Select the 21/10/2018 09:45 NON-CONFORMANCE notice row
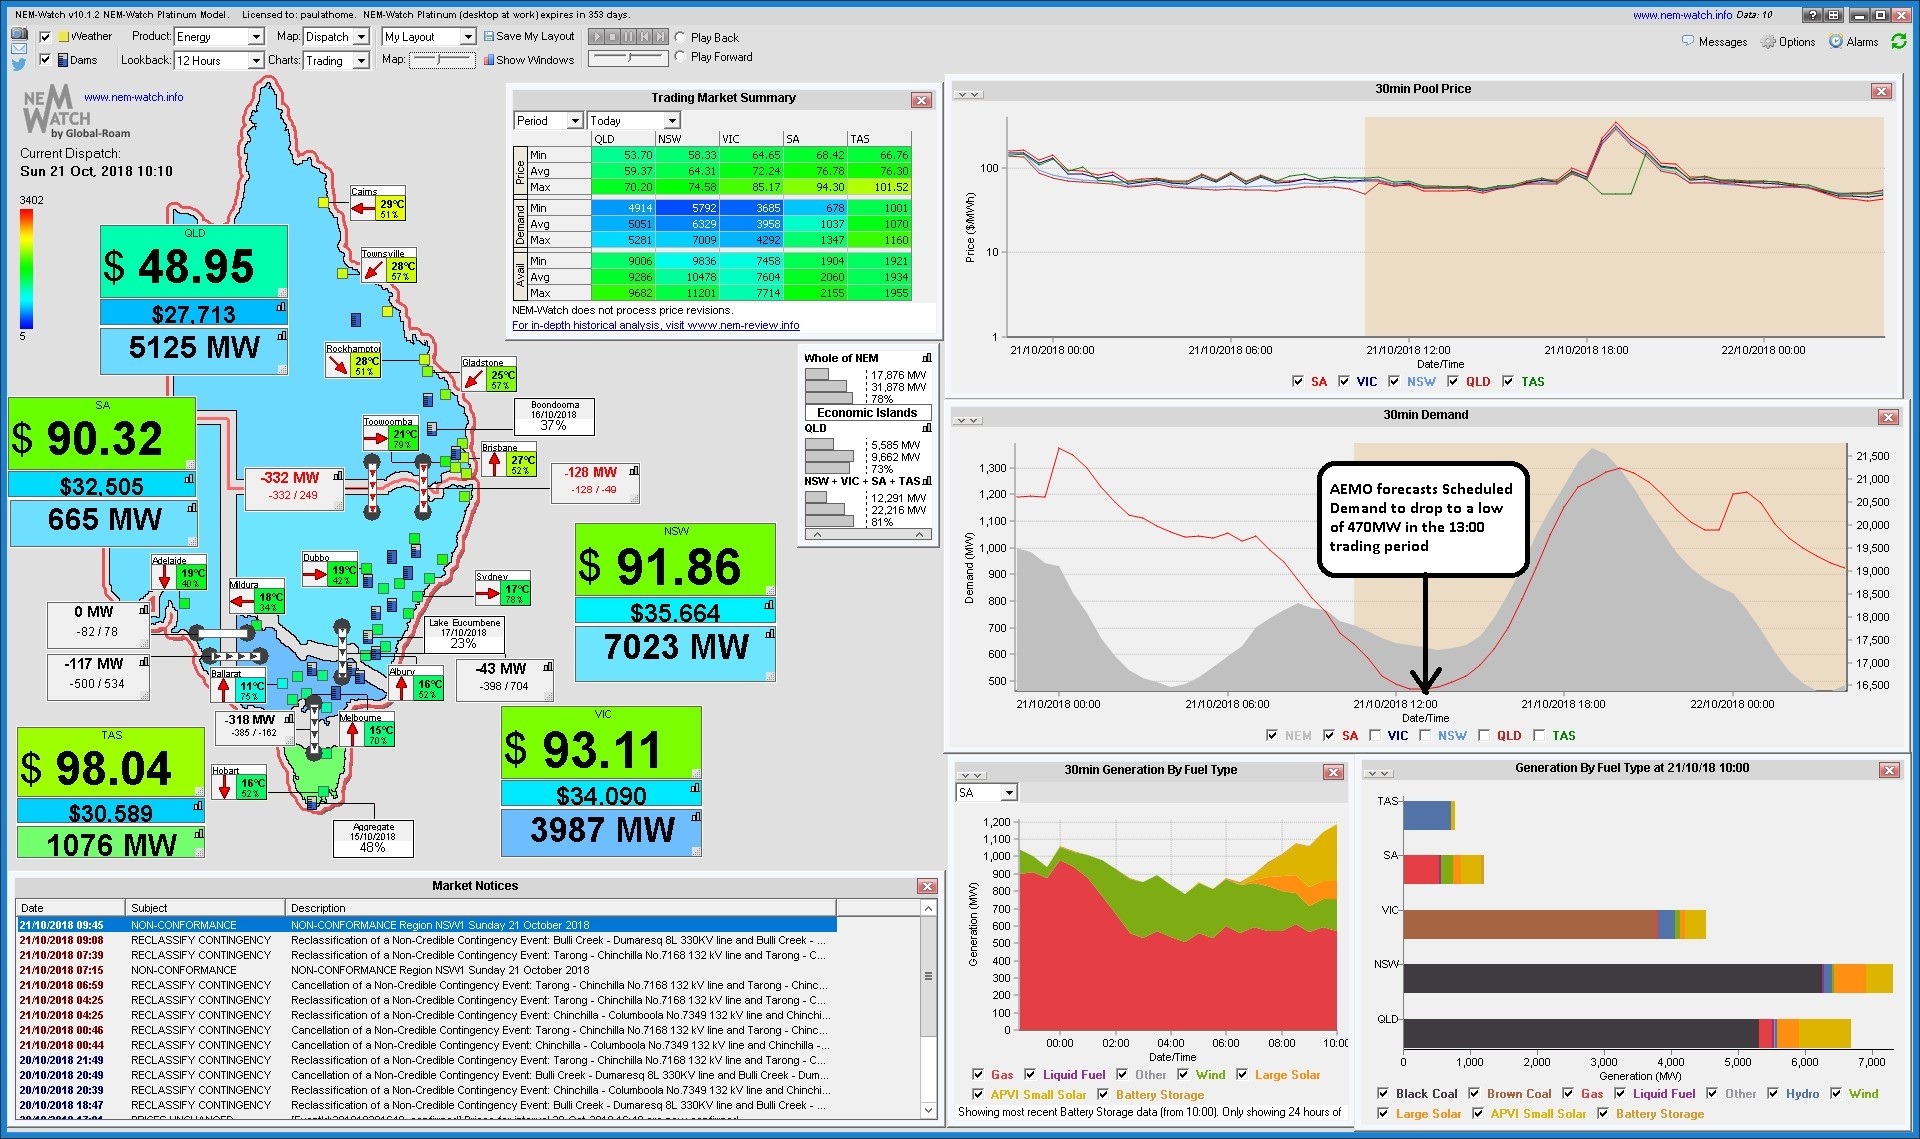 point(426,925)
